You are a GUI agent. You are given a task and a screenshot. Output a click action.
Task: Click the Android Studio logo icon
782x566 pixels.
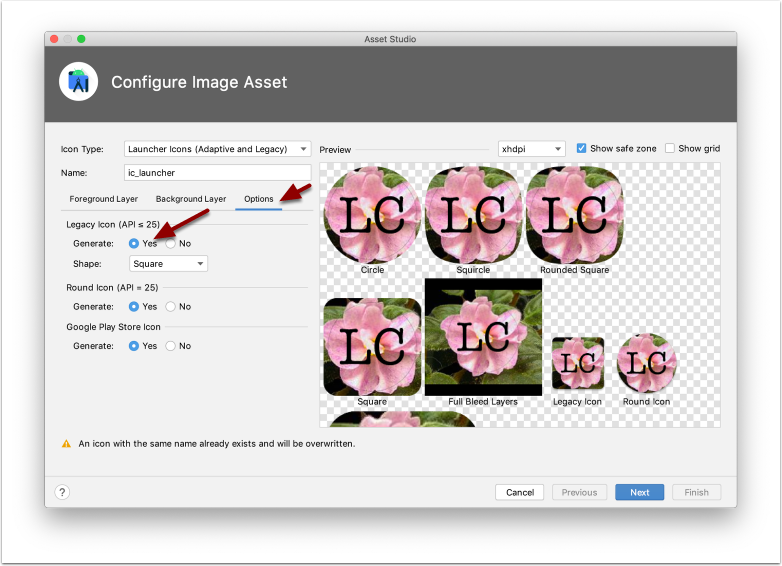pyautogui.click(x=78, y=82)
